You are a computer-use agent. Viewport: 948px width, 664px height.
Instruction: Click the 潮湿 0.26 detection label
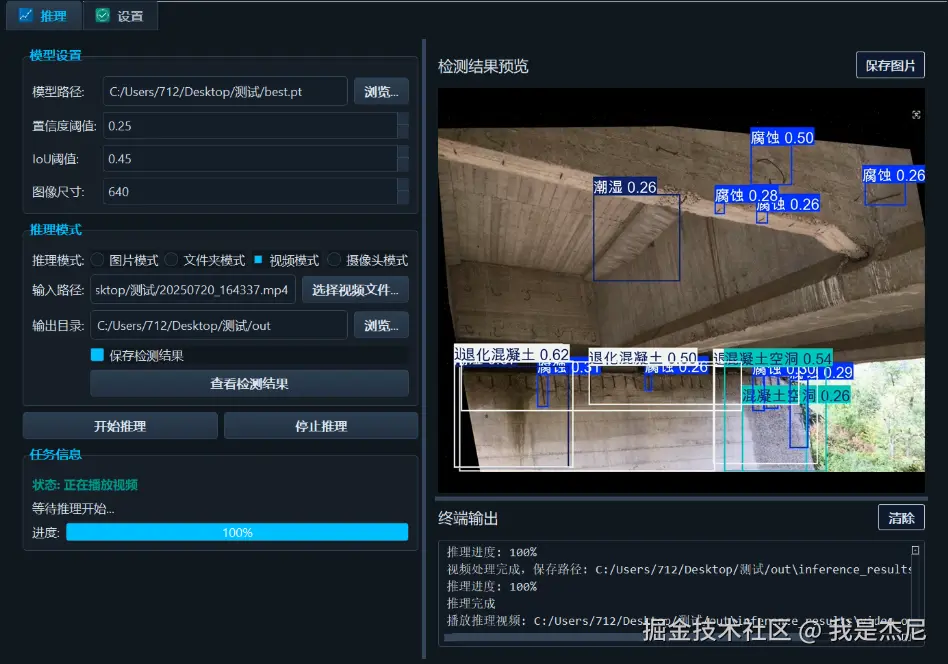625,187
